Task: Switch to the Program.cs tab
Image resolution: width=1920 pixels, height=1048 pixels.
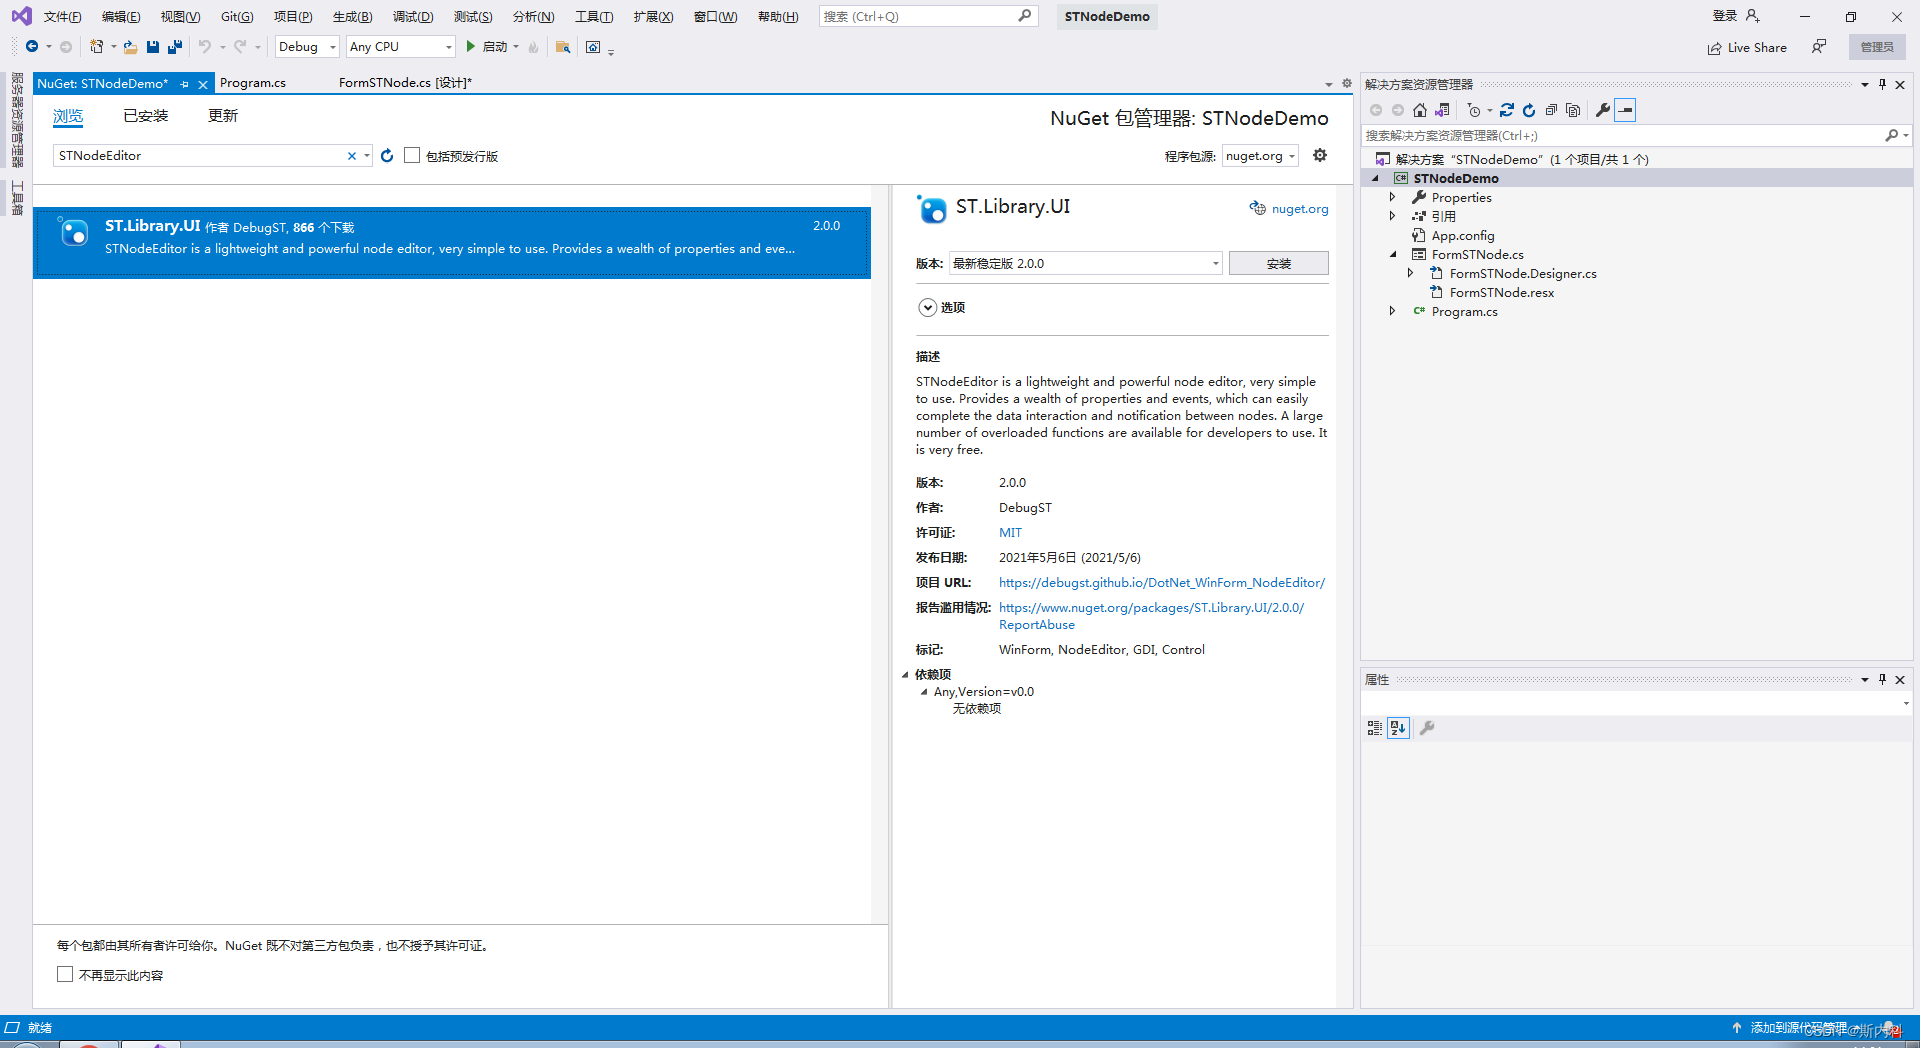Action: tap(253, 83)
